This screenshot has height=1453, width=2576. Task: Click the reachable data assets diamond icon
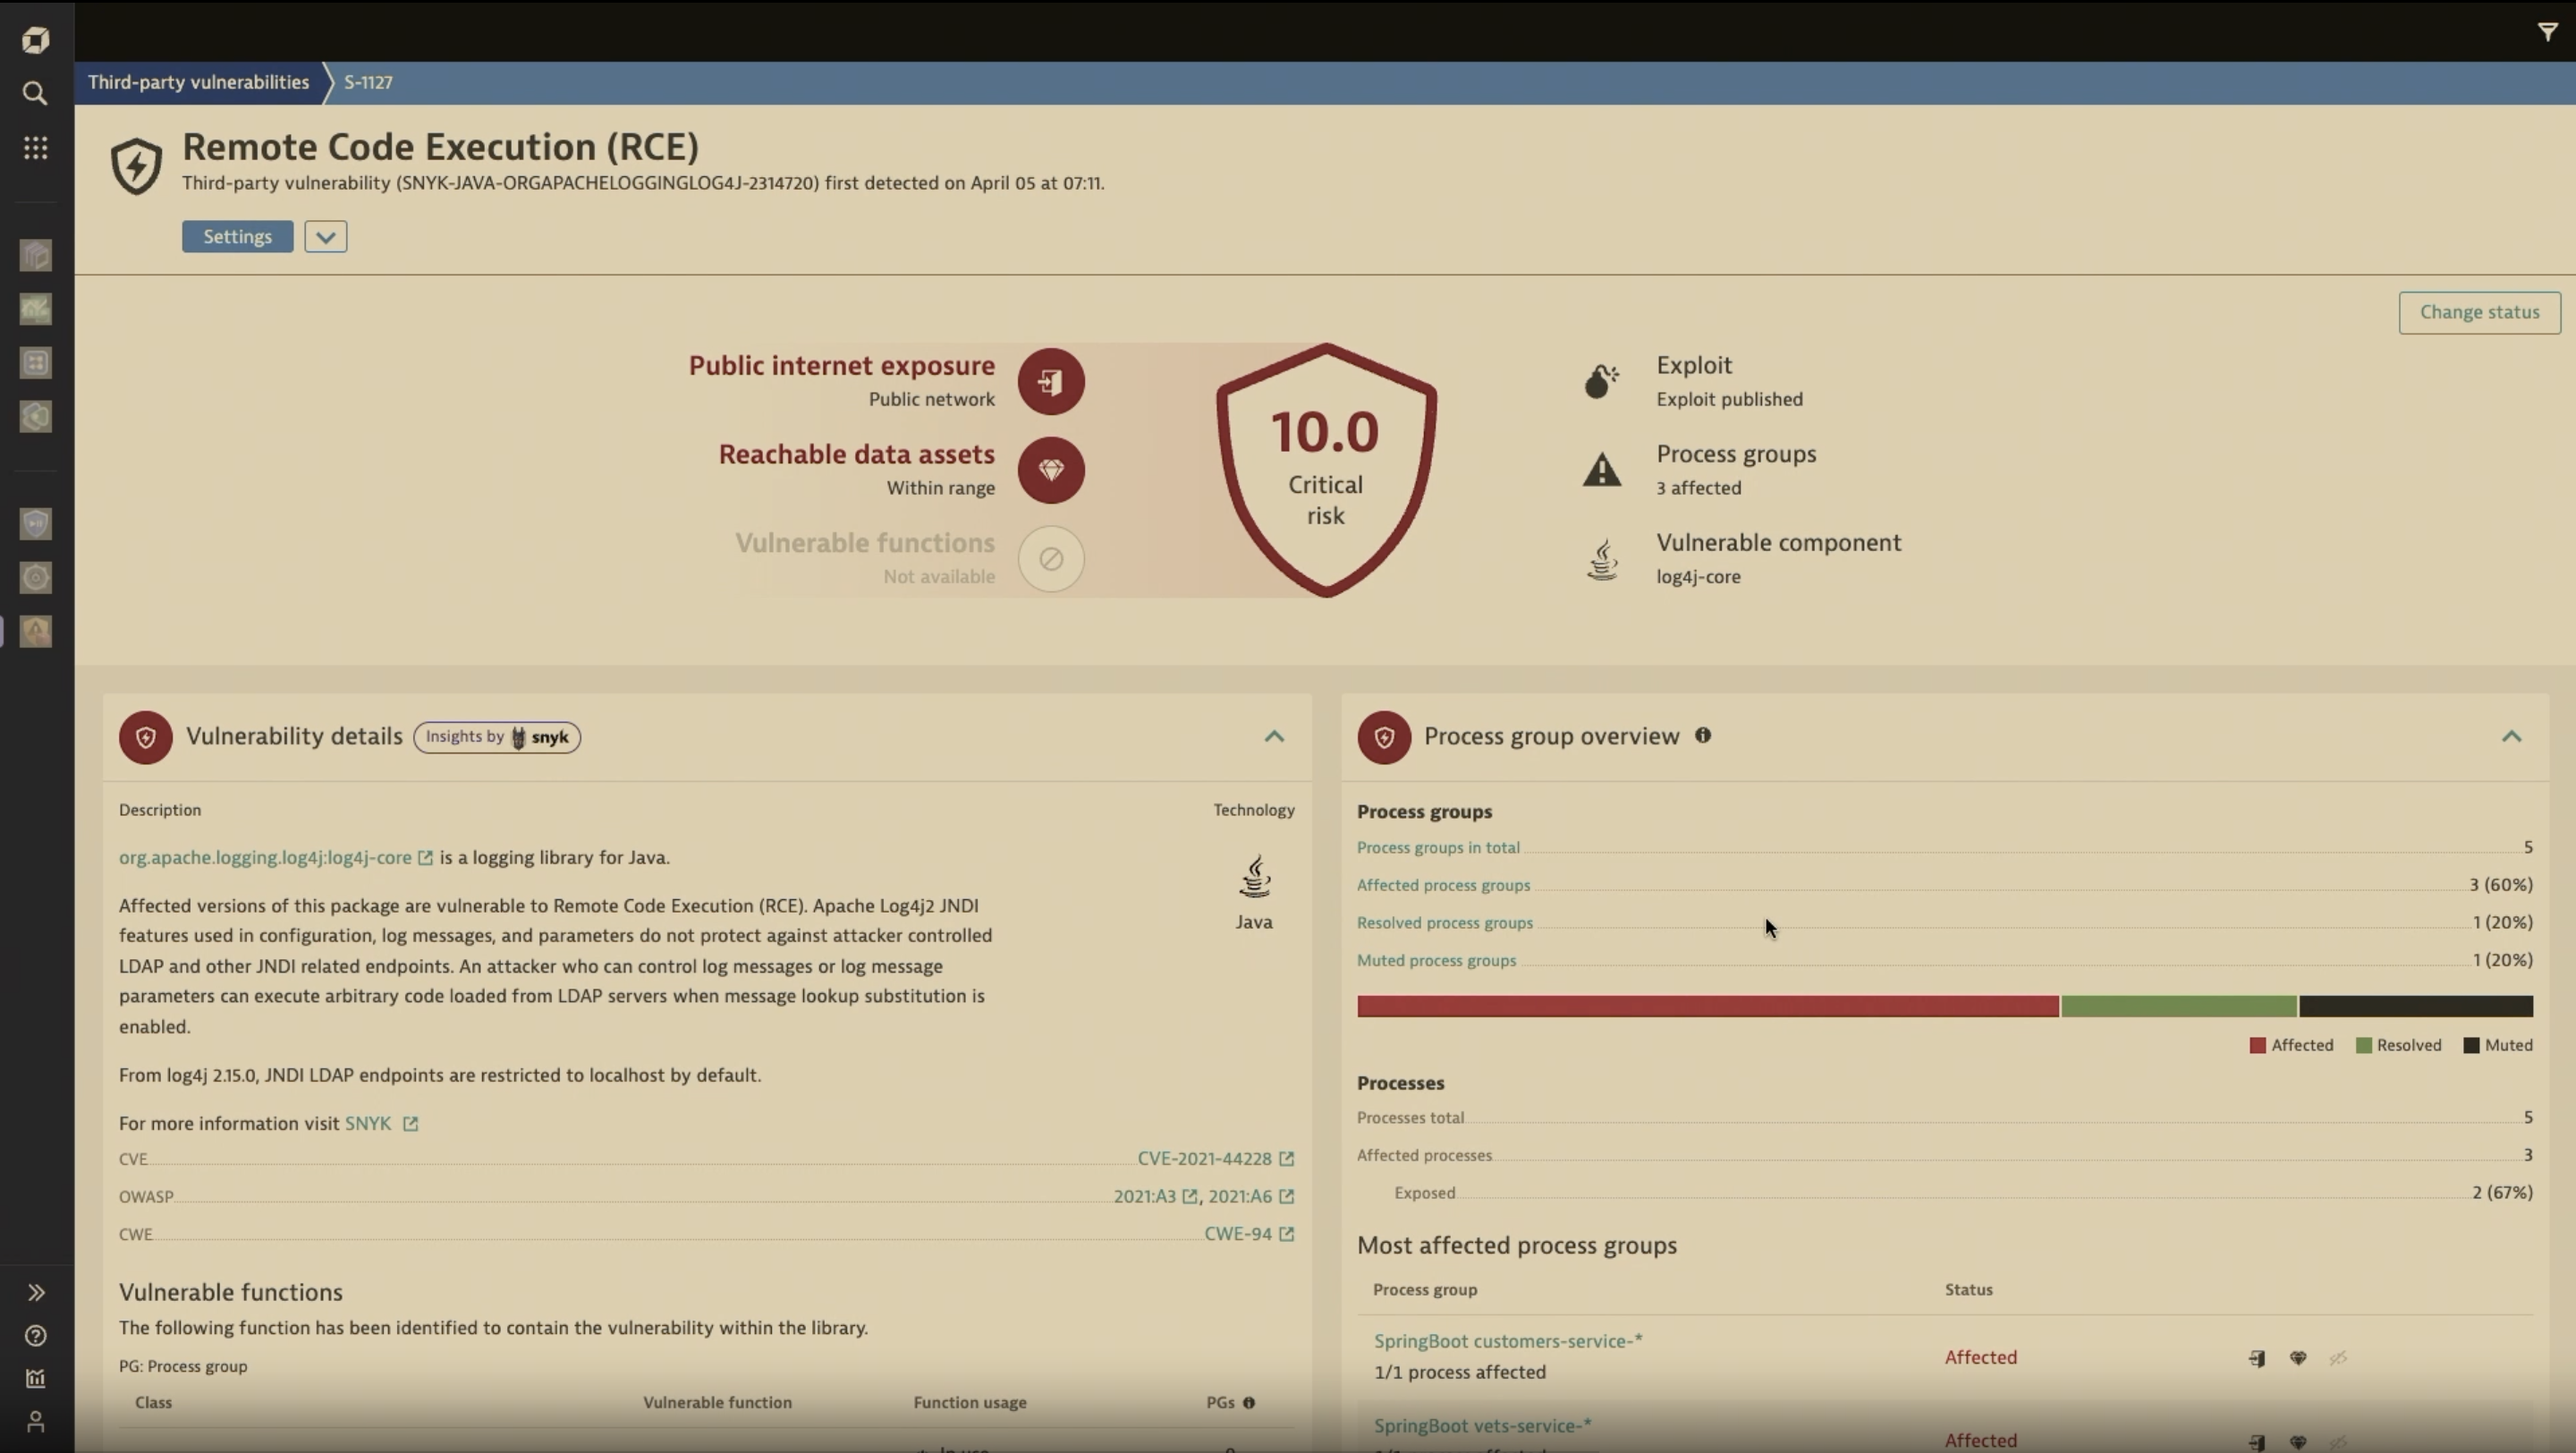click(1050, 470)
